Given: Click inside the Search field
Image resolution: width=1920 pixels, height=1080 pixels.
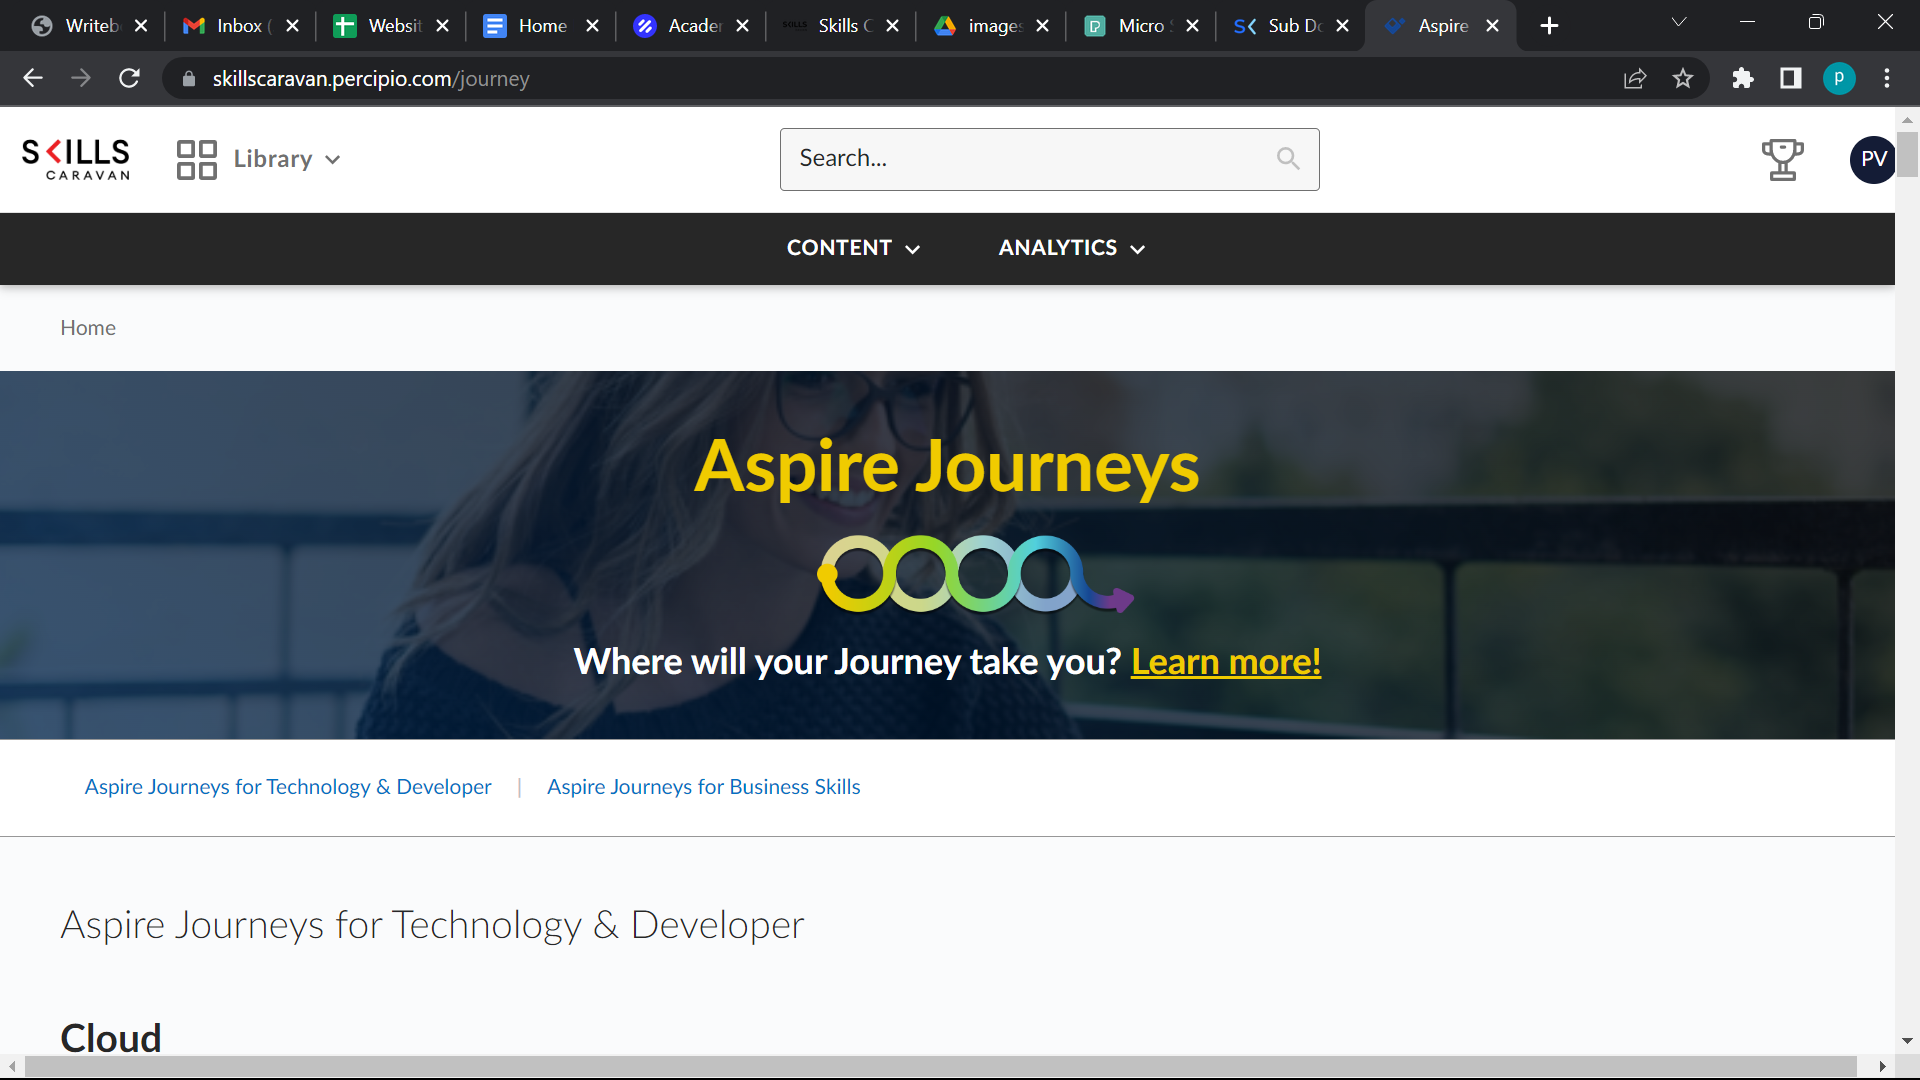Looking at the screenshot, I should point(1000,159).
